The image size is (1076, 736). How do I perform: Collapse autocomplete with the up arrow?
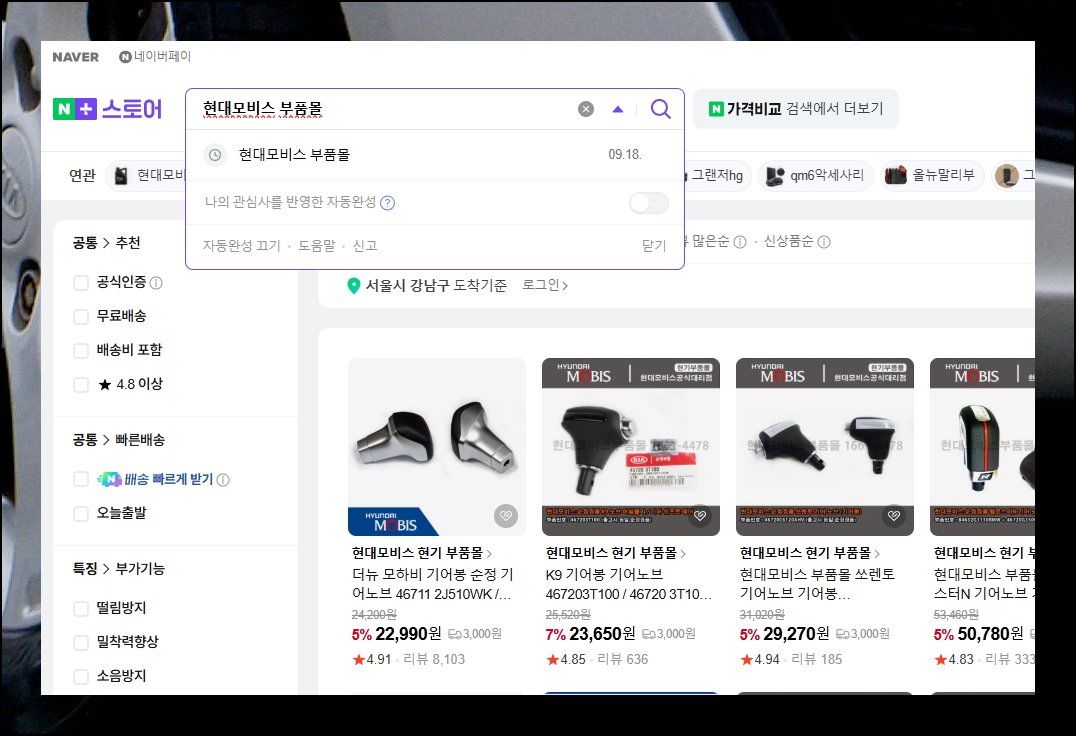point(618,109)
